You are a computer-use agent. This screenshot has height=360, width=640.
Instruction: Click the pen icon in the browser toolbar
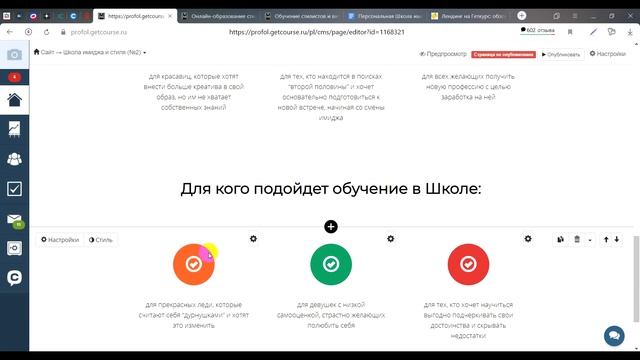(x=593, y=32)
